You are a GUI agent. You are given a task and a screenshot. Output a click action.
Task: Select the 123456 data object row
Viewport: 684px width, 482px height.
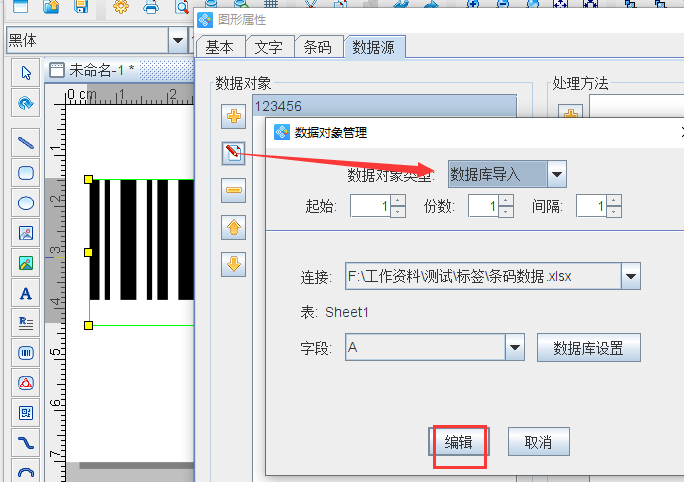(384, 106)
